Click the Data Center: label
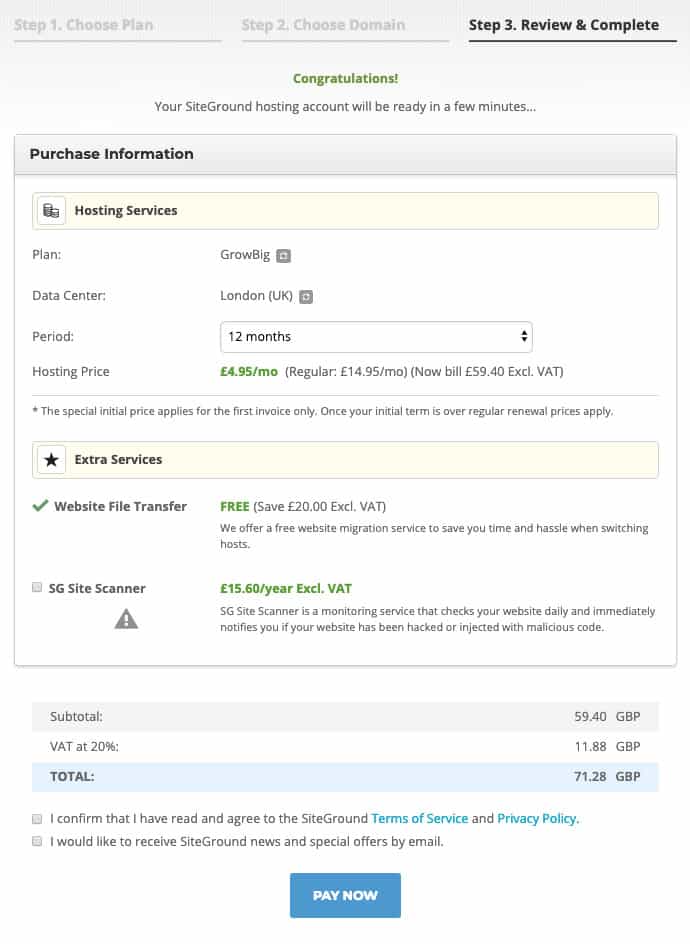This screenshot has height=944, width=690. click(x=69, y=296)
